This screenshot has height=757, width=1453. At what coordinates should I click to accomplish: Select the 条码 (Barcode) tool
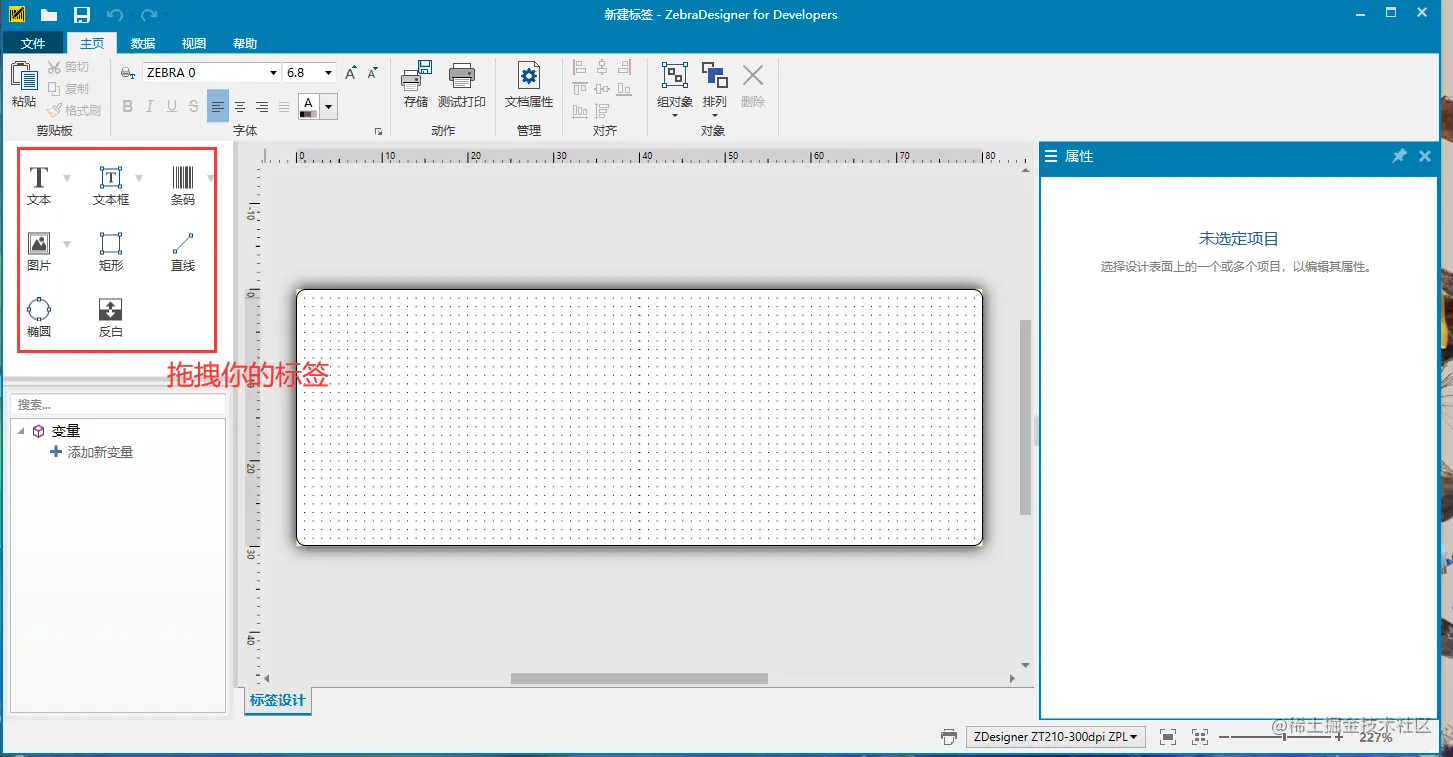click(x=183, y=186)
